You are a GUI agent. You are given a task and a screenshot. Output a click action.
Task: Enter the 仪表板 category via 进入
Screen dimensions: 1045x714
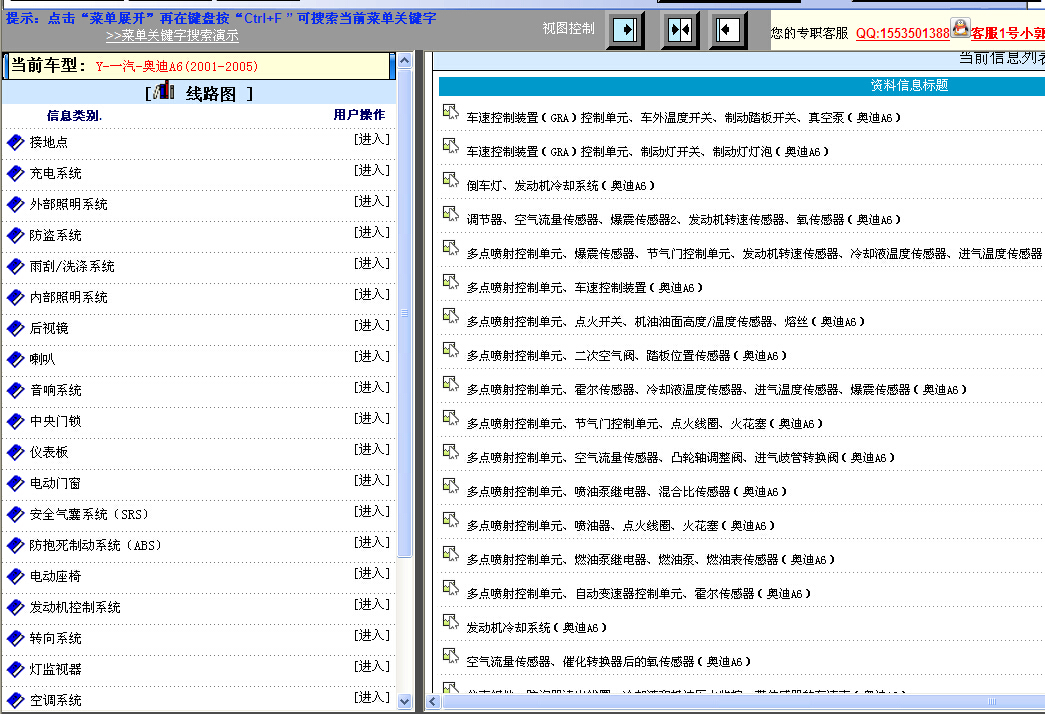[372, 449]
